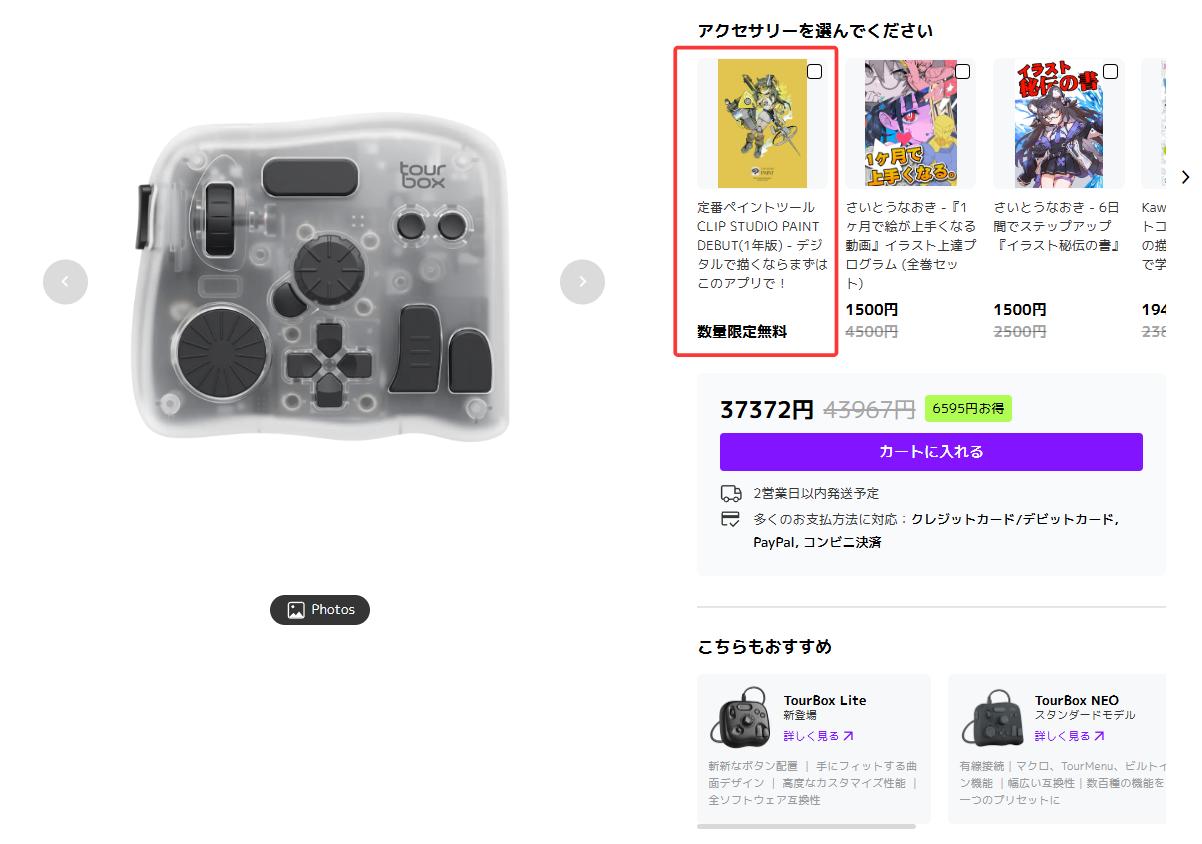The height and width of the screenshot is (844, 1202).
Task: Click the delivery truck shipping icon
Action: coord(731,493)
